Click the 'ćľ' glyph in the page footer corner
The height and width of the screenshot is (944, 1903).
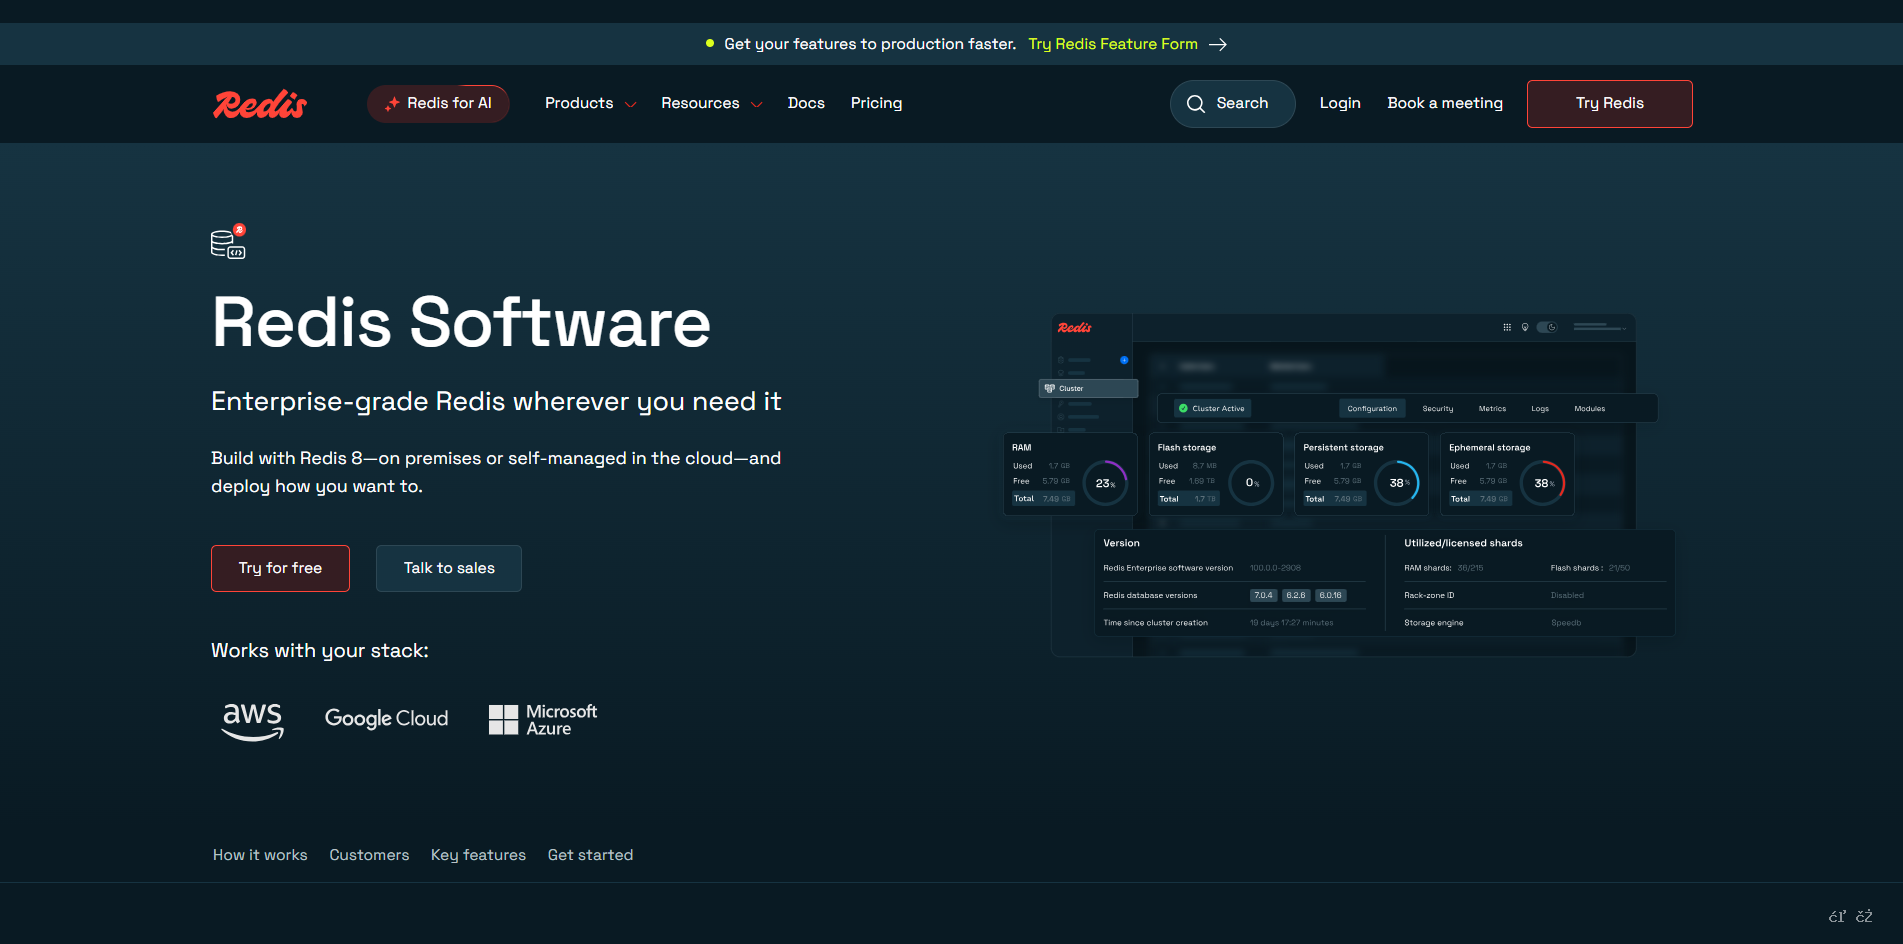[1837, 916]
